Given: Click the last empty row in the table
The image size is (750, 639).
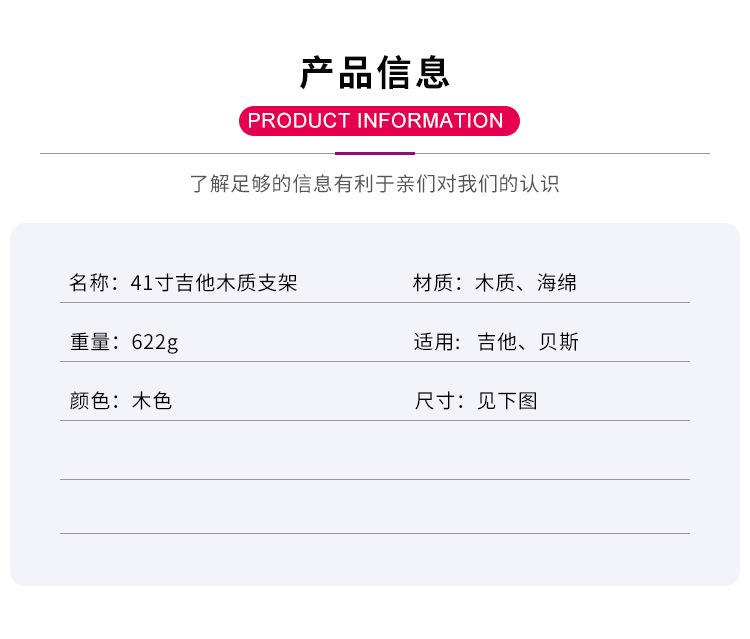Looking at the screenshot, I should 375,507.
